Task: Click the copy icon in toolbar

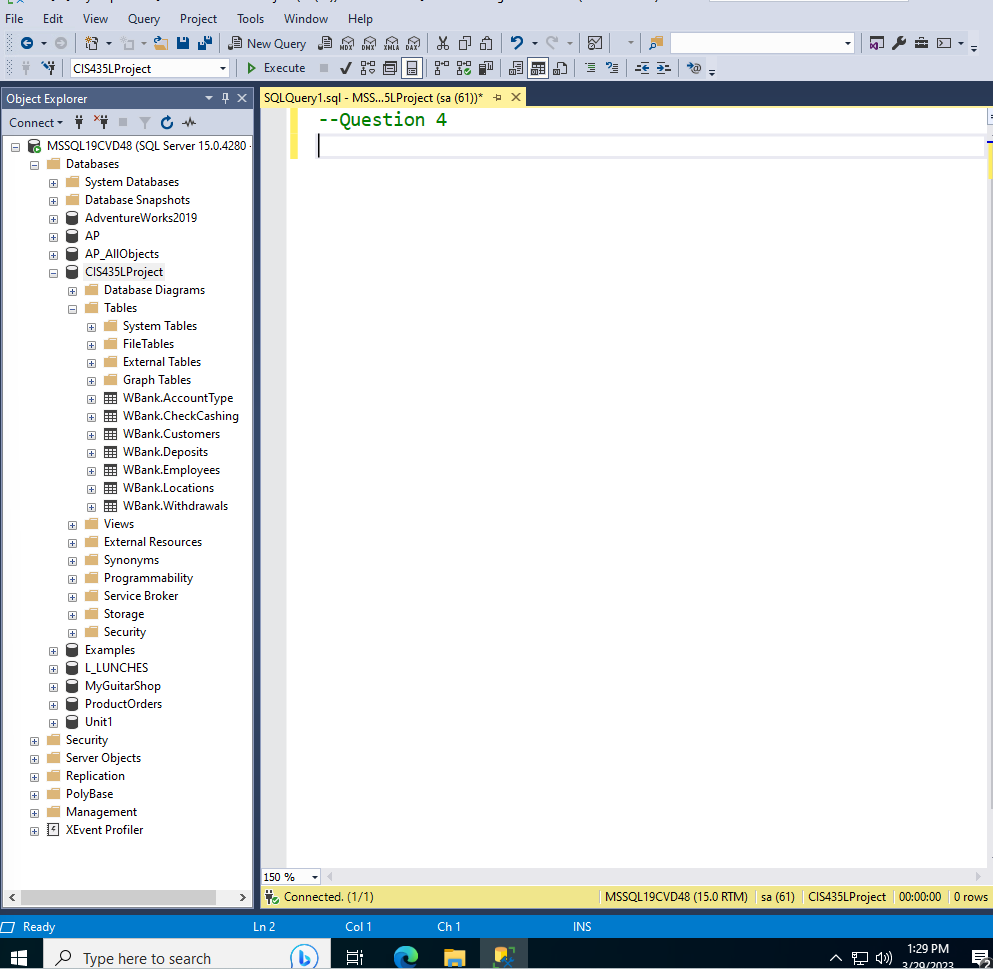Action: pos(465,43)
